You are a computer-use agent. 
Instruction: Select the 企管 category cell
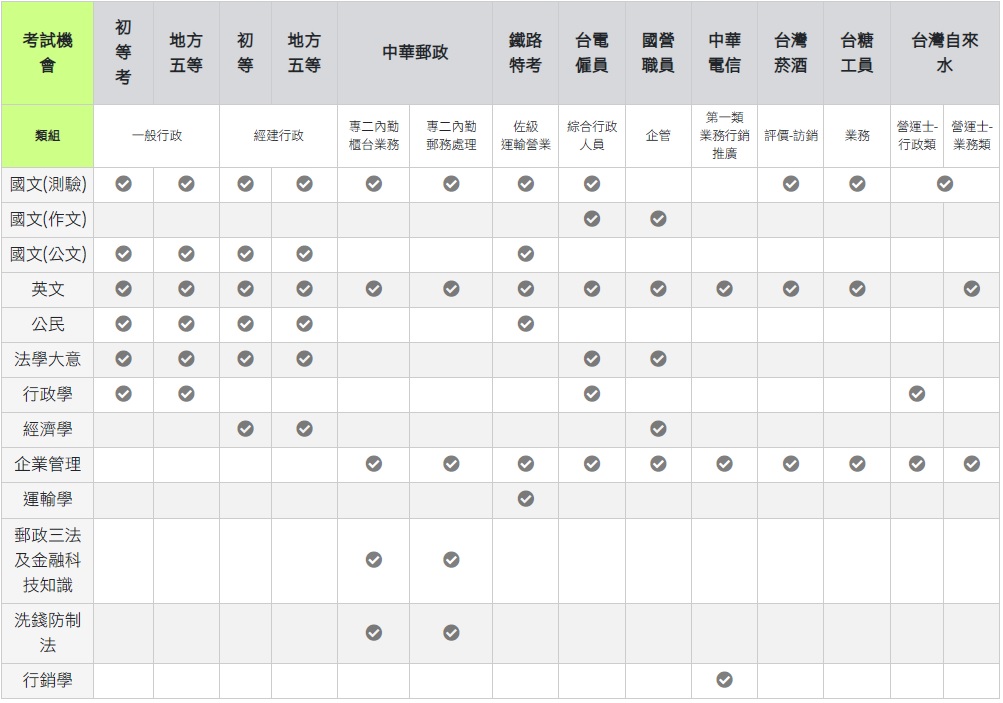[x=658, y=136]
